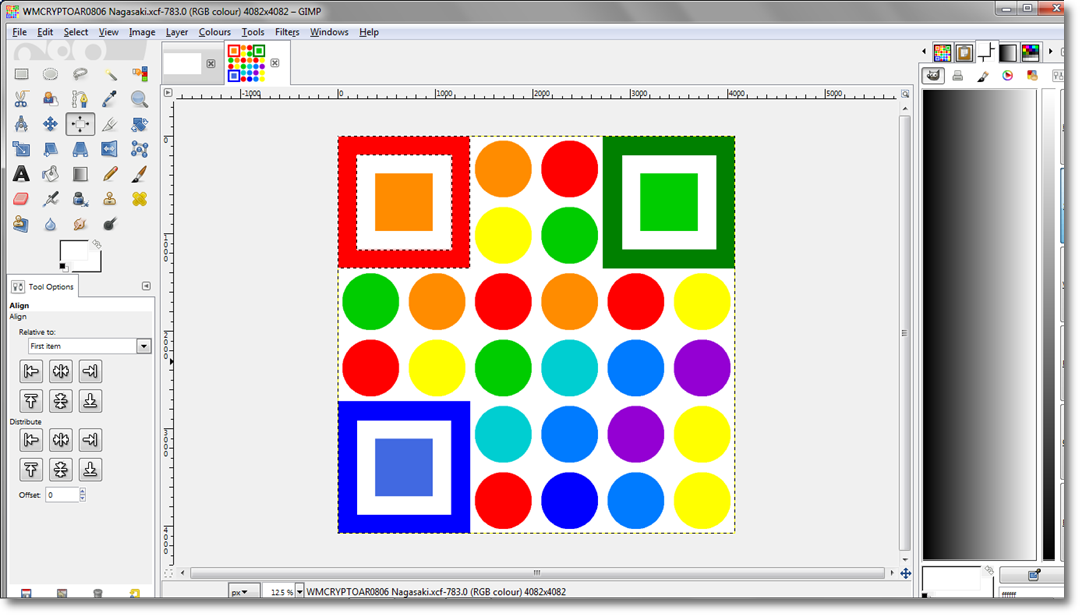Select the Watercolour brush colour selector
This screenshot has height=615, width=1080.
point(983,76)
